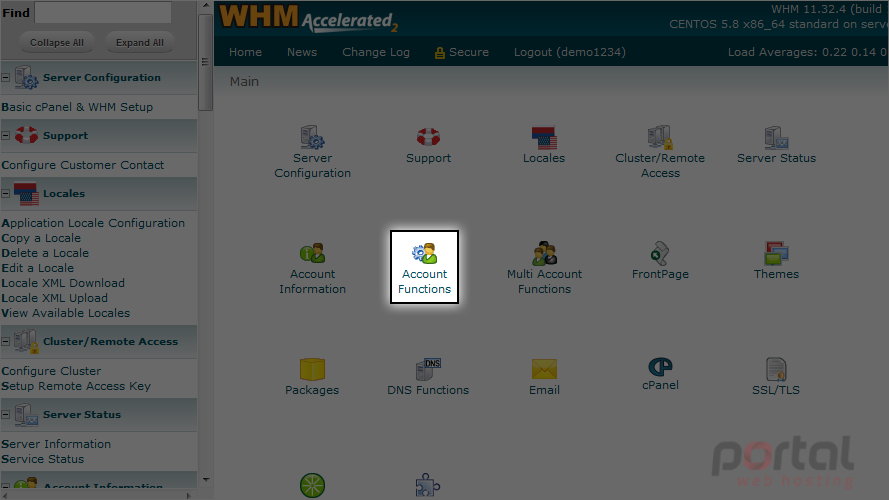
Task: Open Basic cPanel & WHM Setup link
Action: click(x=77, y=107)
